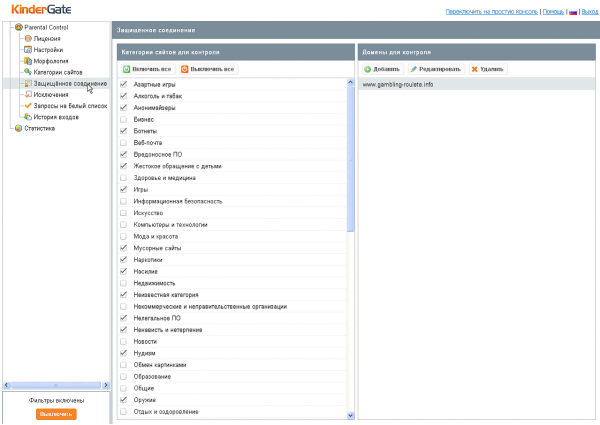Image resolution: width=600 pixels, height=425 pixels.
Task: Click the Статистика icon in the sidebar
Action: (18, 128)
